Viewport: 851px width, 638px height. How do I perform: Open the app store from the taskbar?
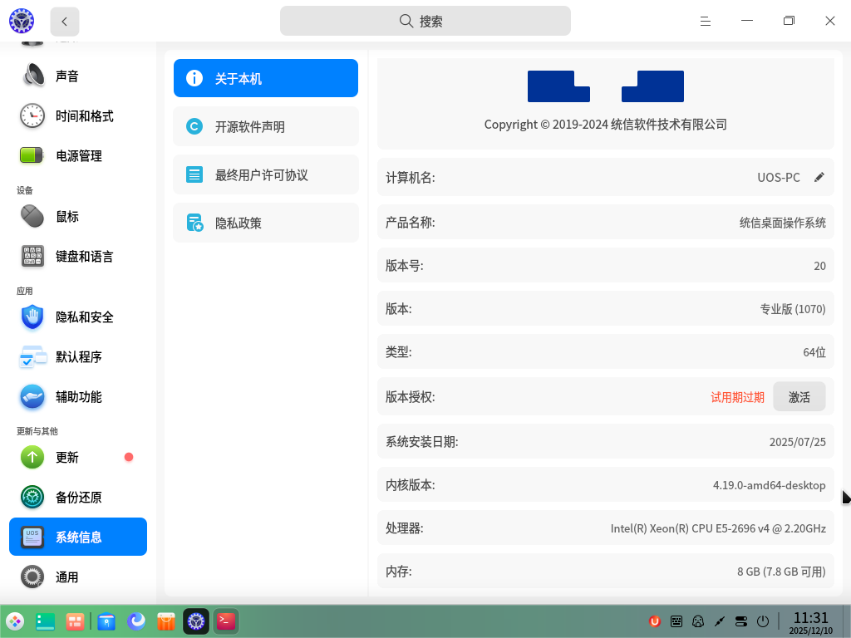tap(165, 621)
